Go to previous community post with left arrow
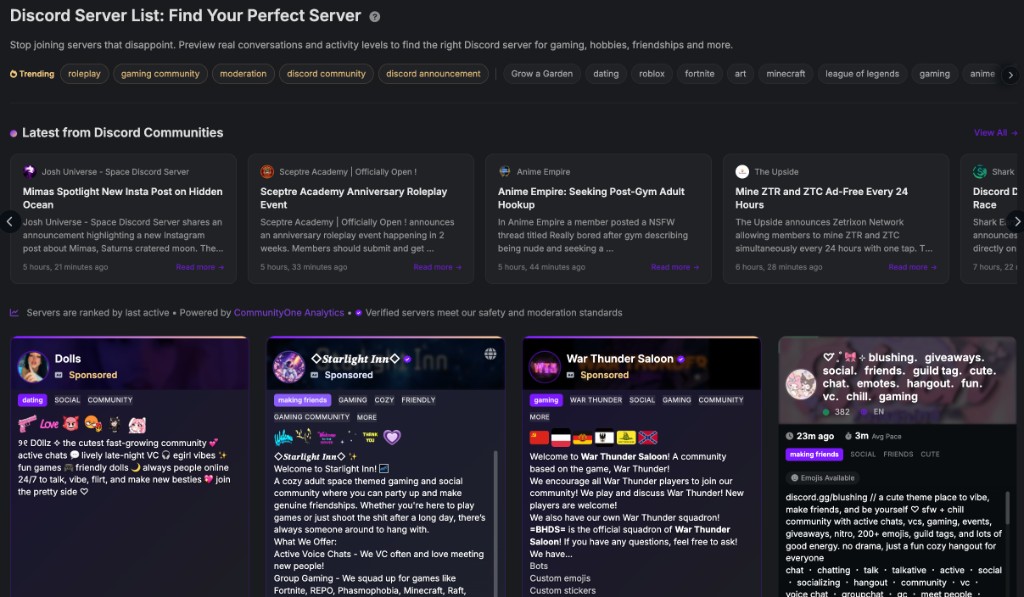This screenshot has height=597, width=1024. (x=9, y=221)
